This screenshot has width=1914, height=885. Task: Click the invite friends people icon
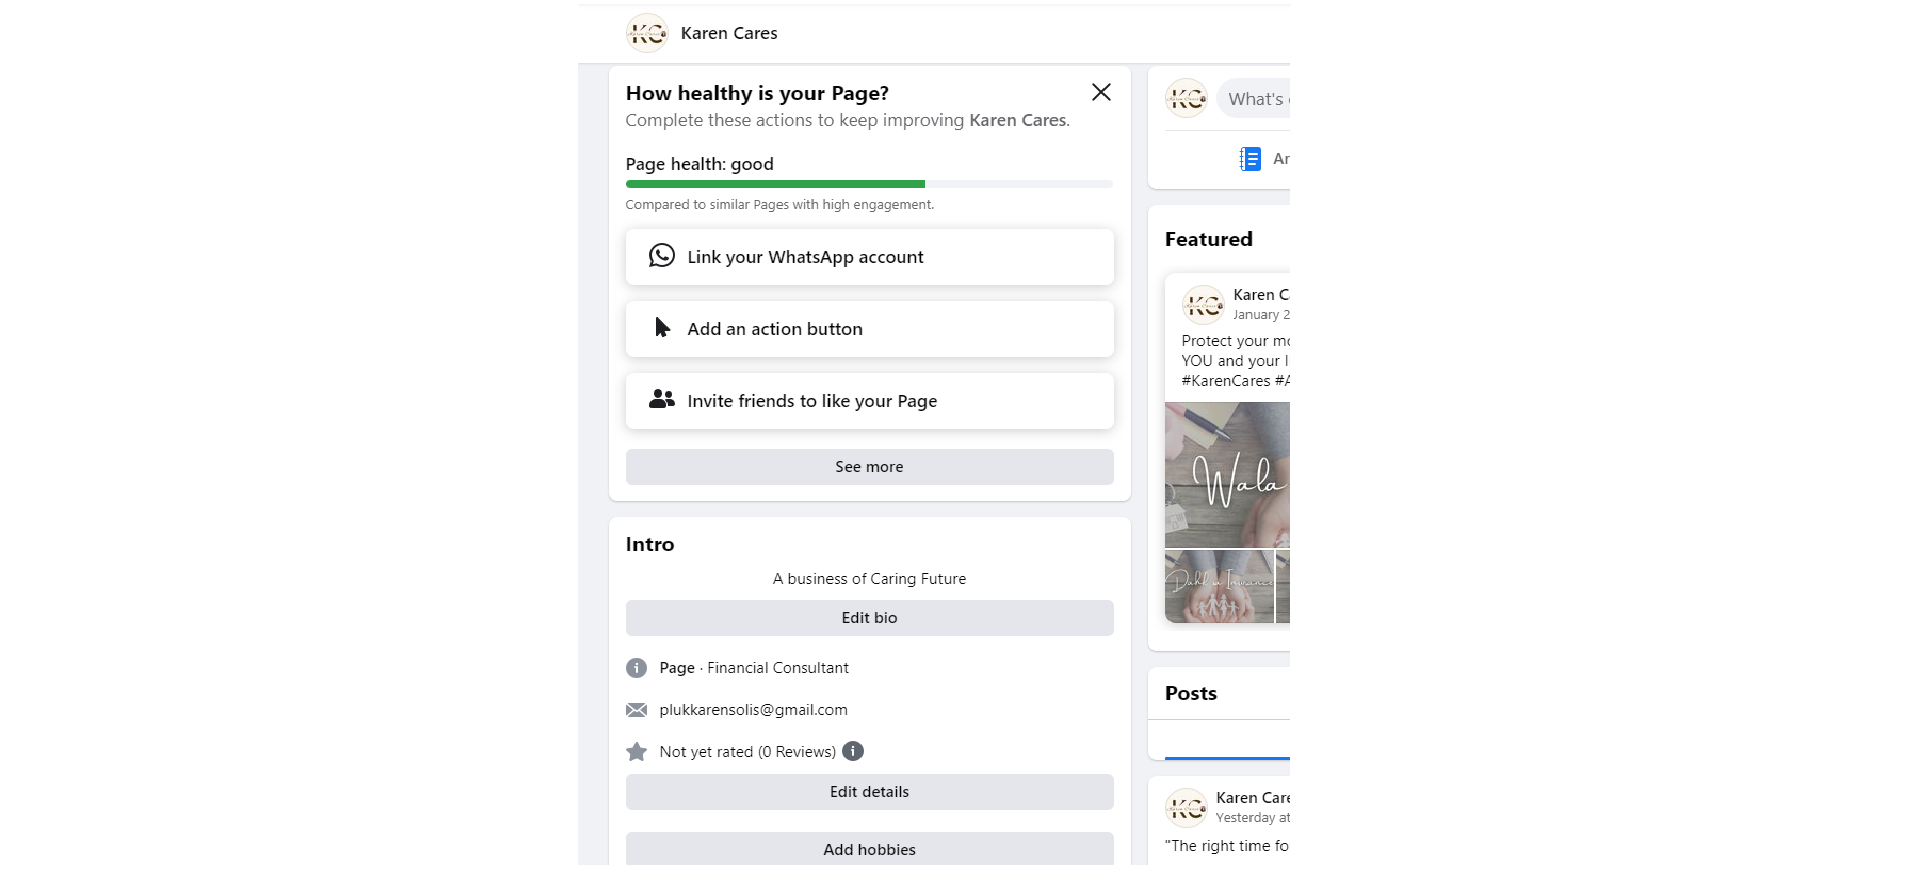coord(661,400)
